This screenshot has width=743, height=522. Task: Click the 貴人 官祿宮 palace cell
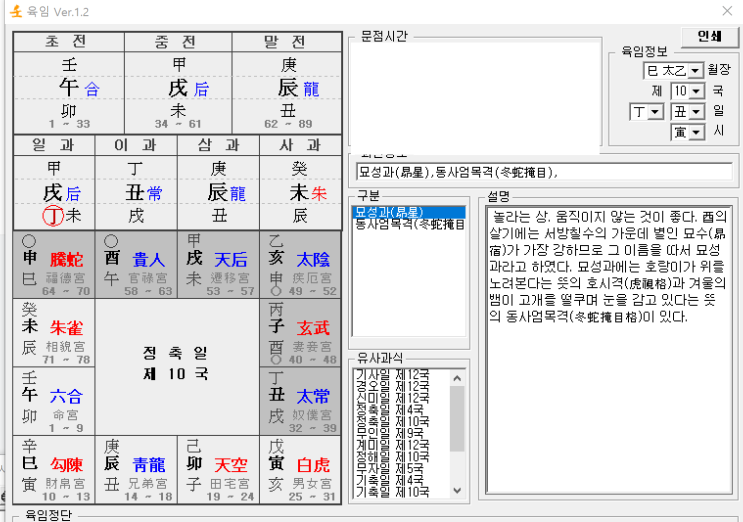click(136, 265)
